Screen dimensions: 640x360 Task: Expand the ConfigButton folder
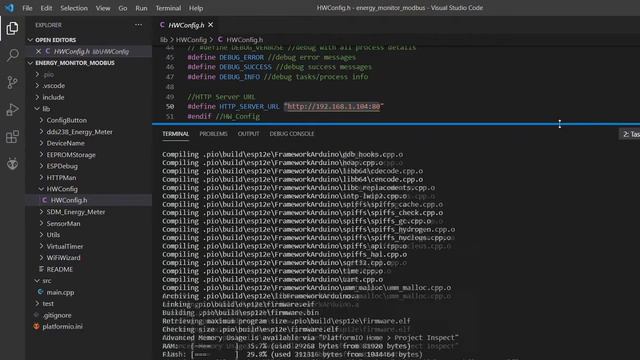(42, 120)
